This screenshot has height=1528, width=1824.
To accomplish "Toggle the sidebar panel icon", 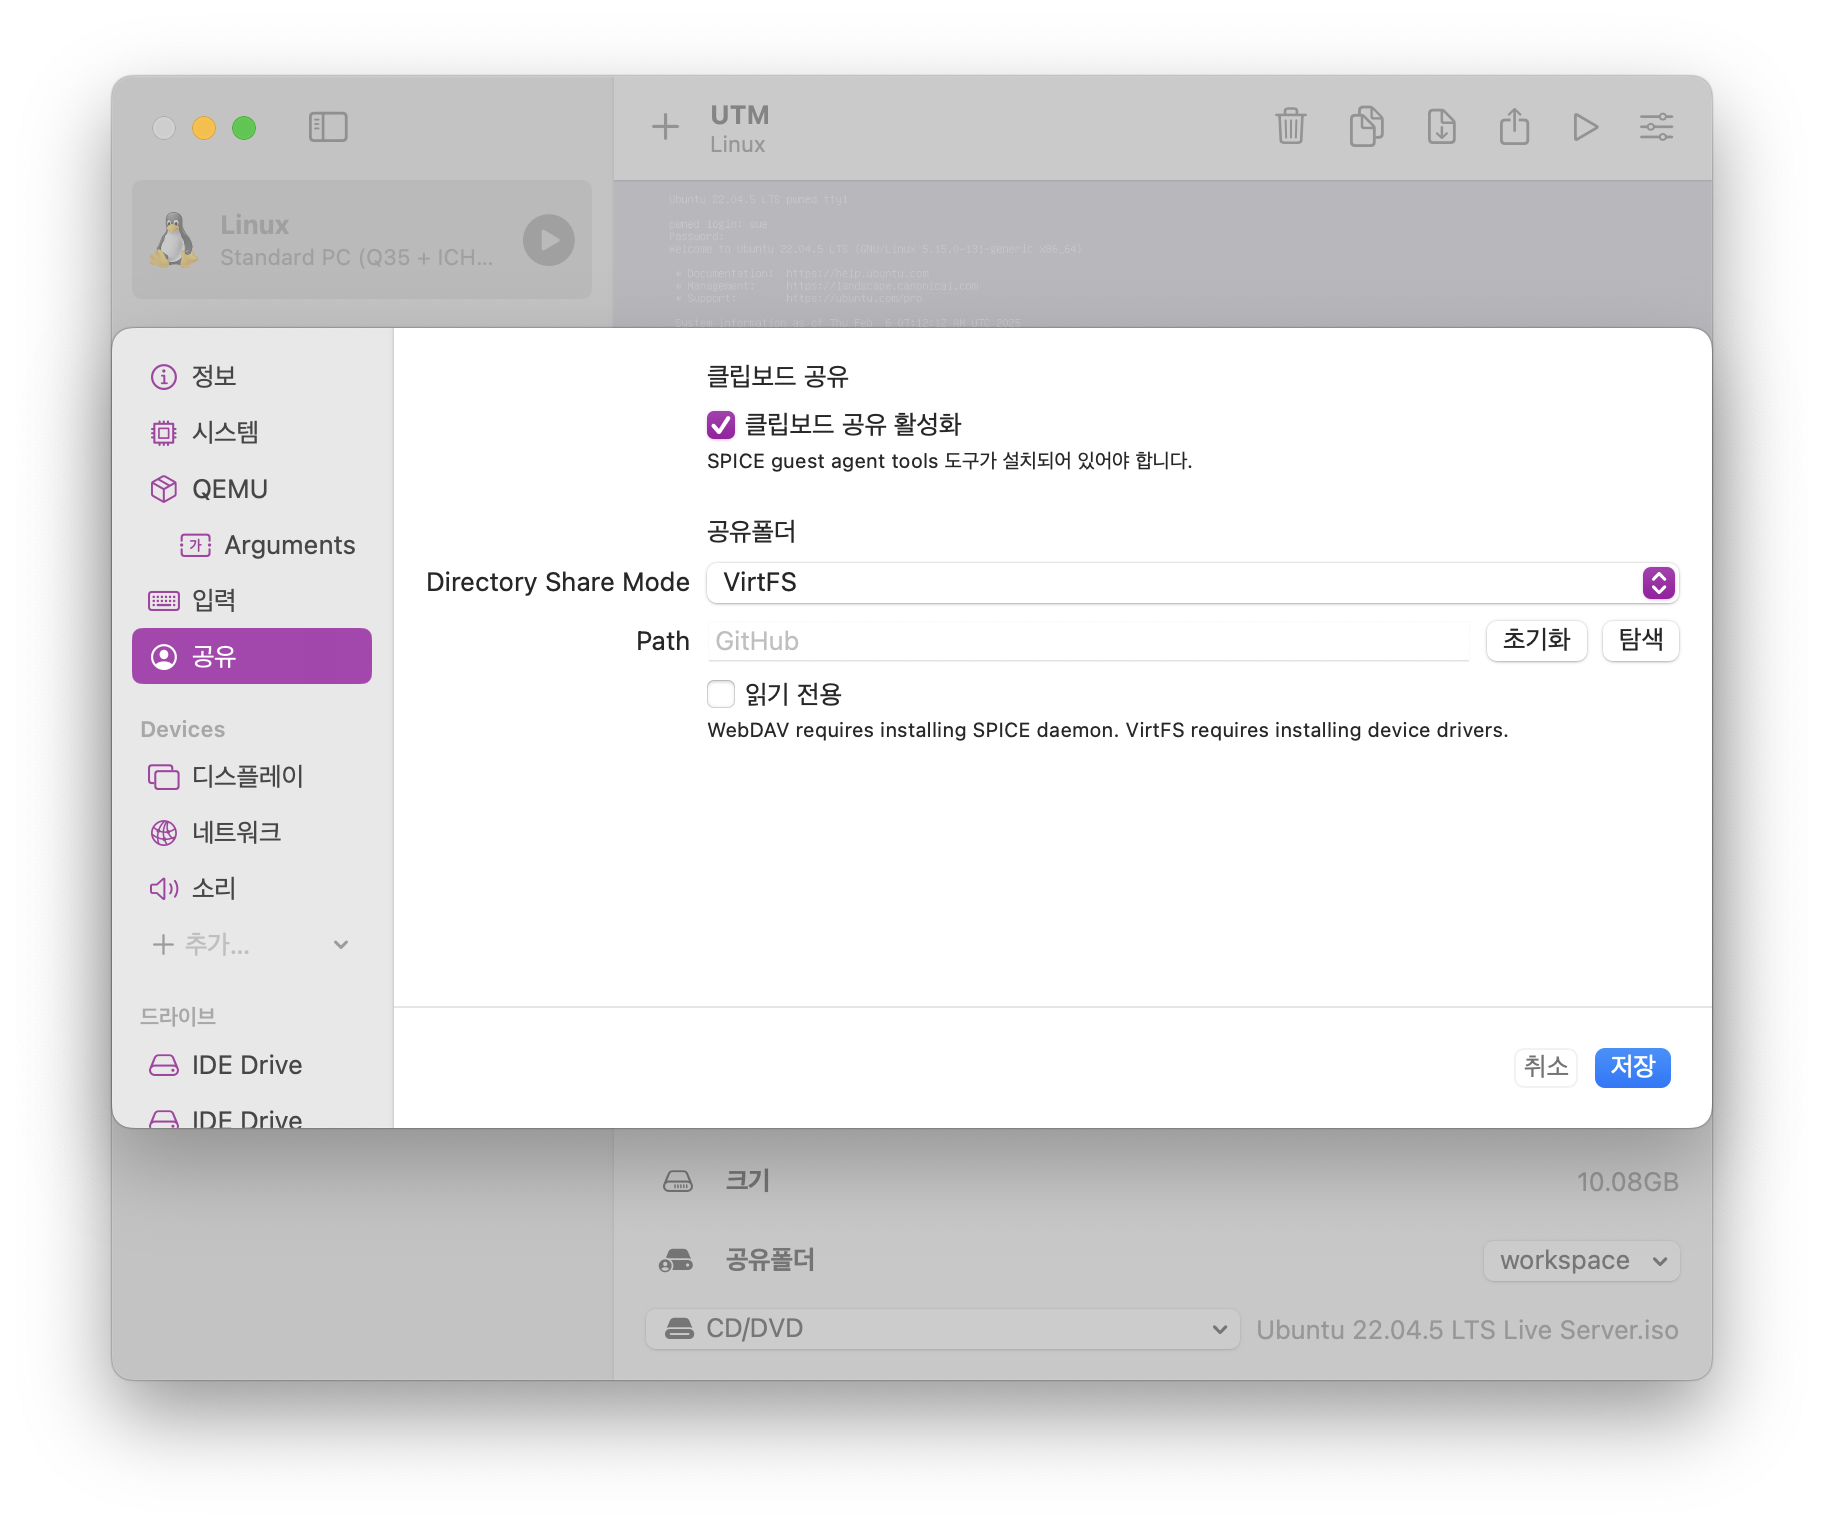I will [x=328, y=127].
